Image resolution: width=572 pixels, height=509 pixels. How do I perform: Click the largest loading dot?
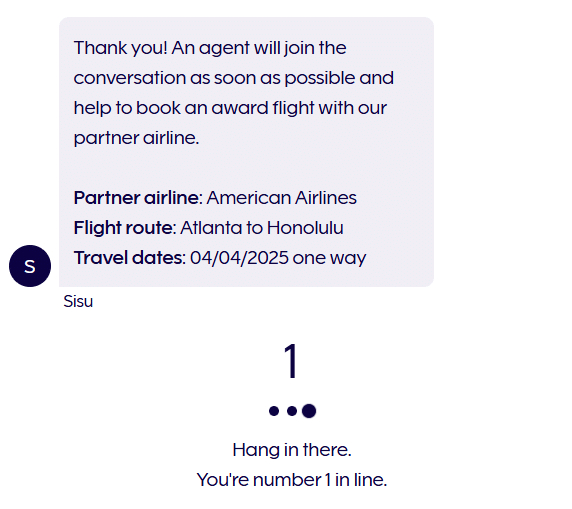coord(309,411)
